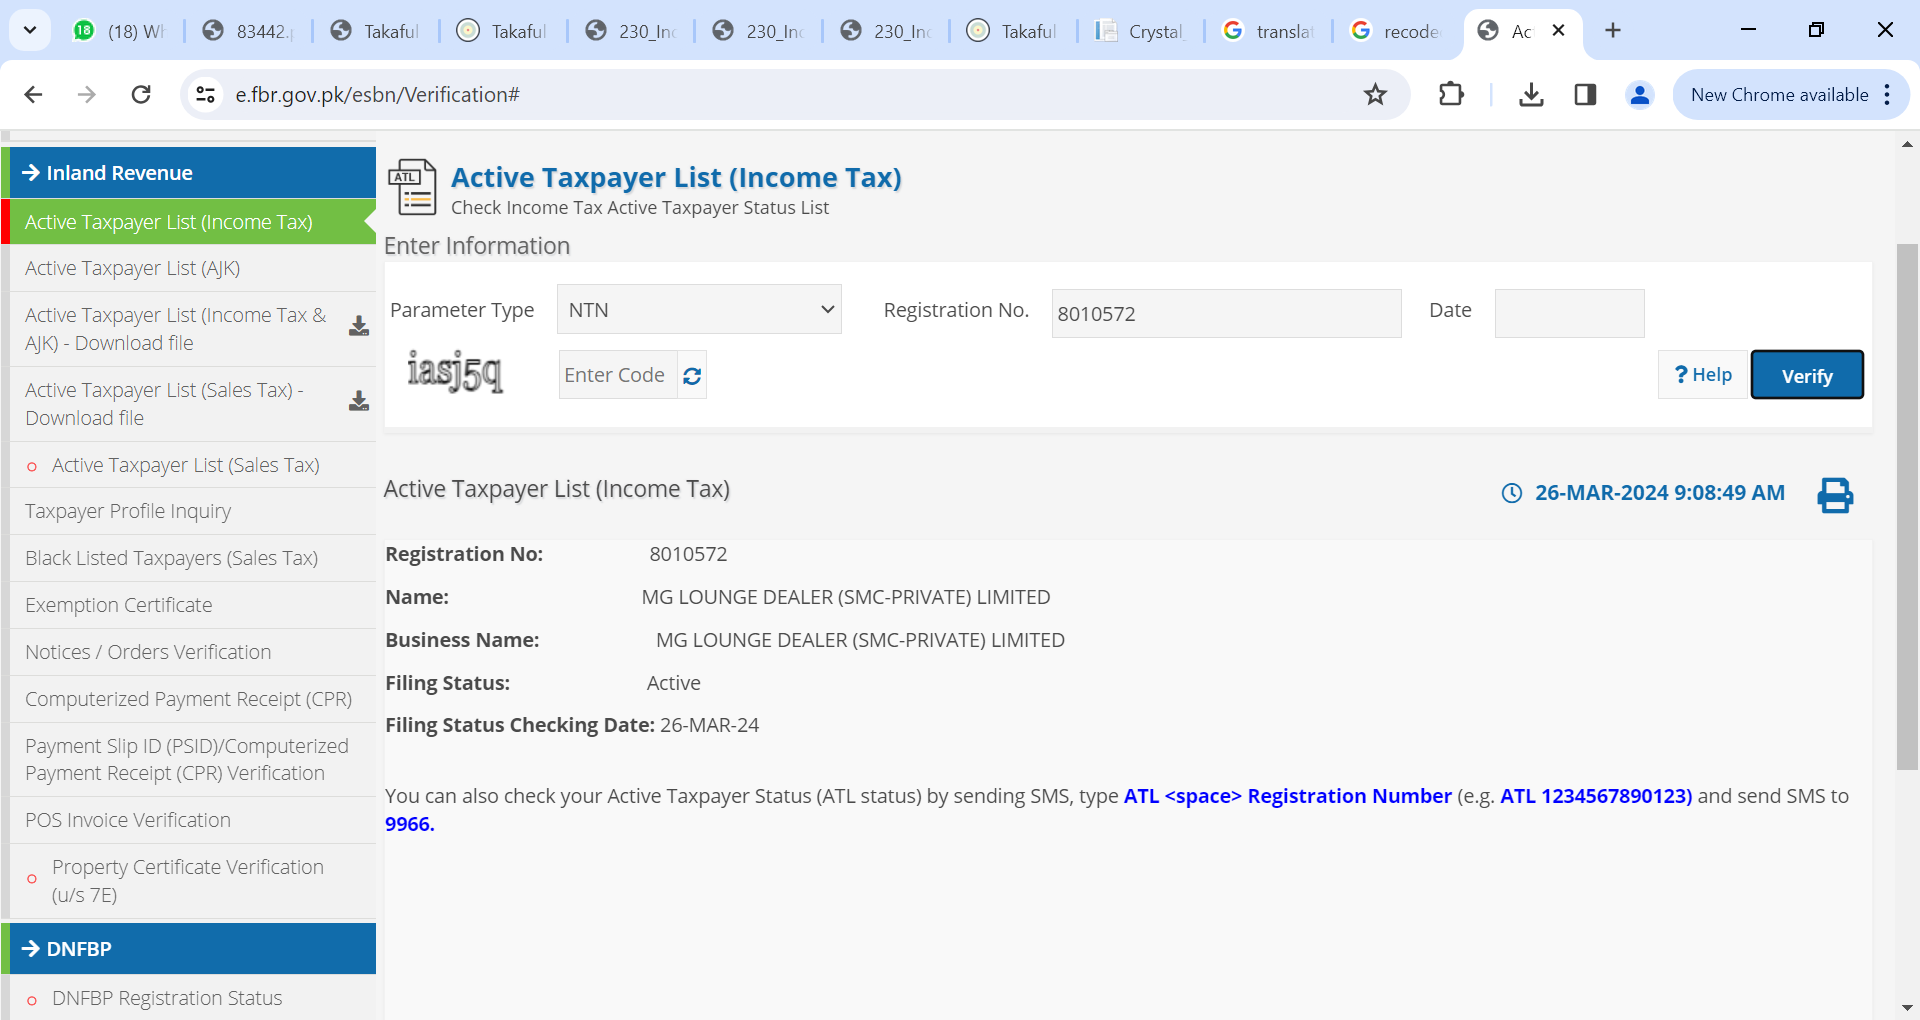Toggle the browser side panel
This screenshot has height=1020, width=1920.
(1585, 95)
